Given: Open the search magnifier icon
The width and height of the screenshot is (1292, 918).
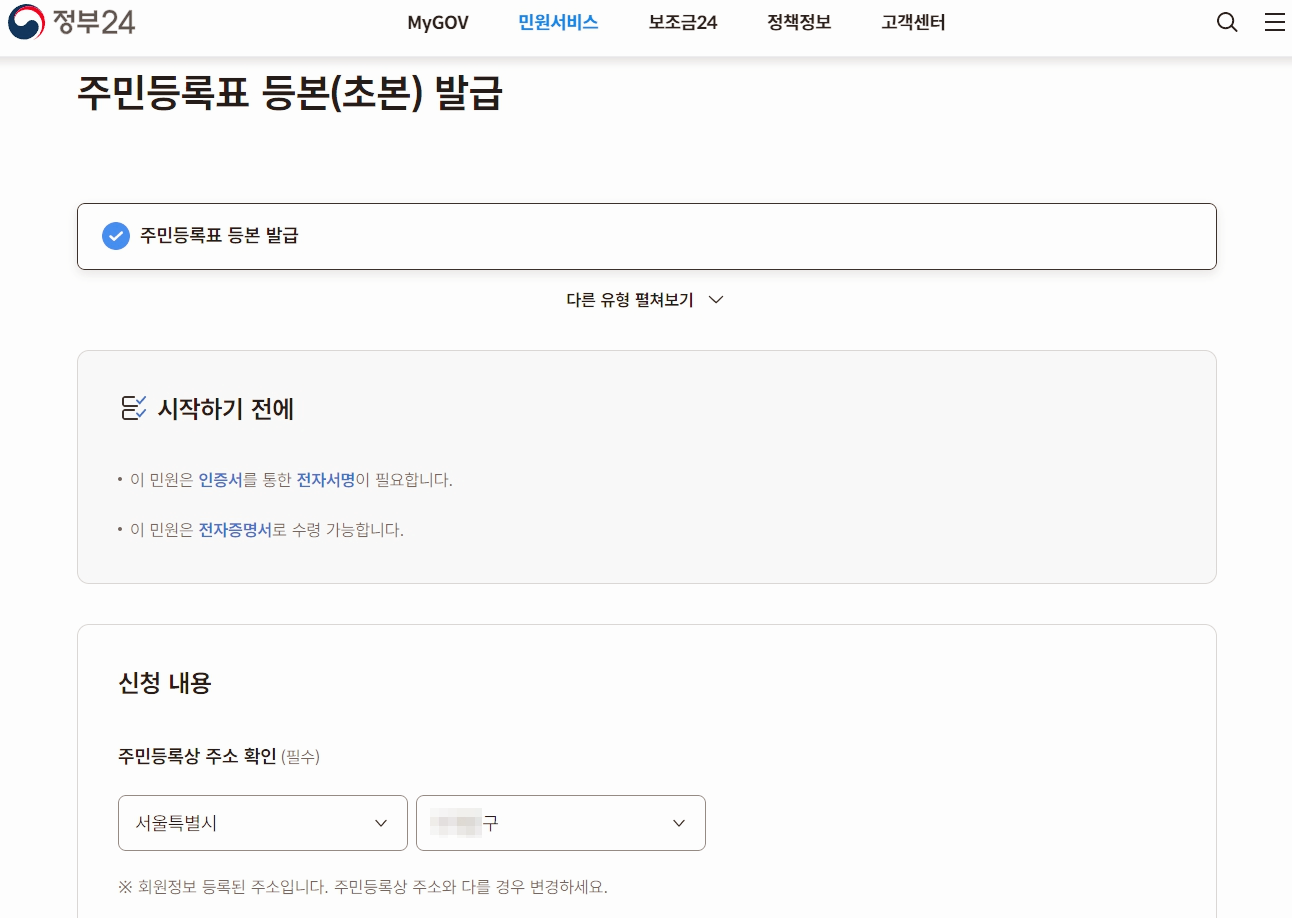Looking at the screenshot, I should [x=1227, y=21].
